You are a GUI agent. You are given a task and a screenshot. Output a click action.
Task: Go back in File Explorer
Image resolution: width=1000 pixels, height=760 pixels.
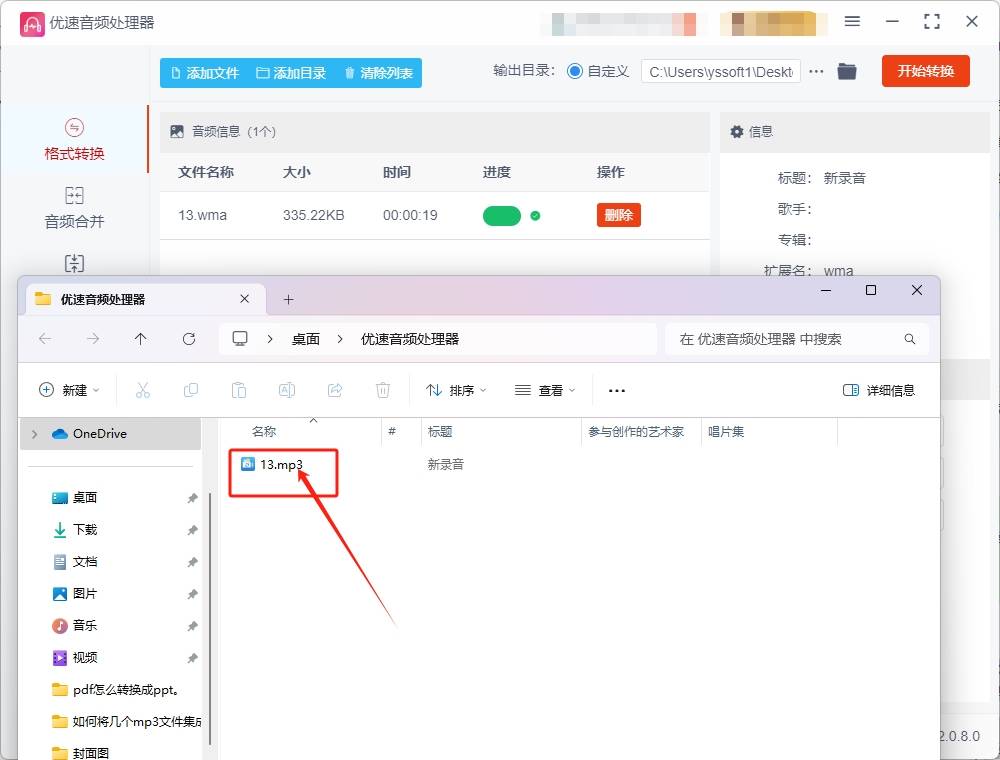(45, 339)
